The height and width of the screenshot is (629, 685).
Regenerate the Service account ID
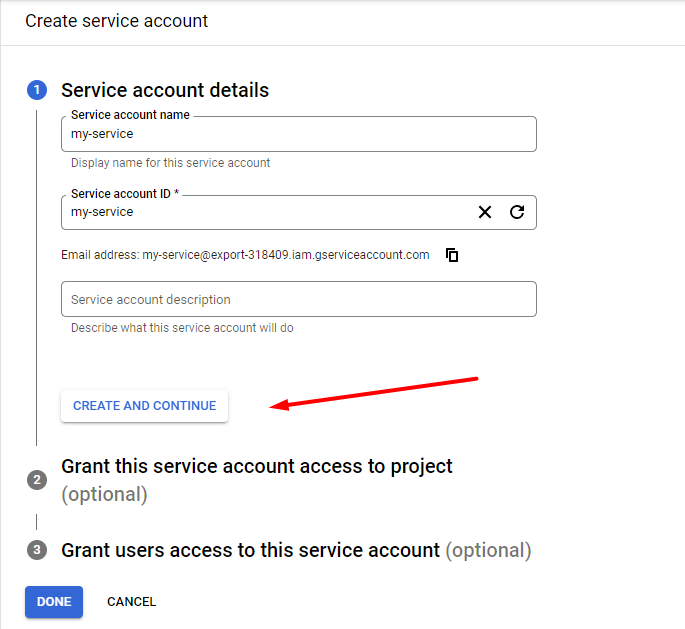517,212
